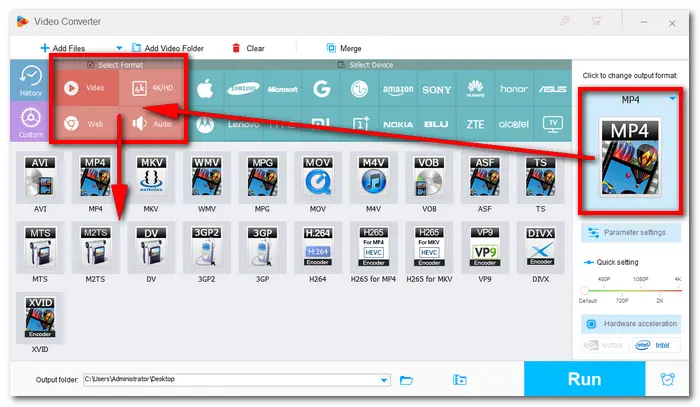Screen dimensions: 700x407
Task: Expand the MP4 output format dropdown
Action: point(672,99)
